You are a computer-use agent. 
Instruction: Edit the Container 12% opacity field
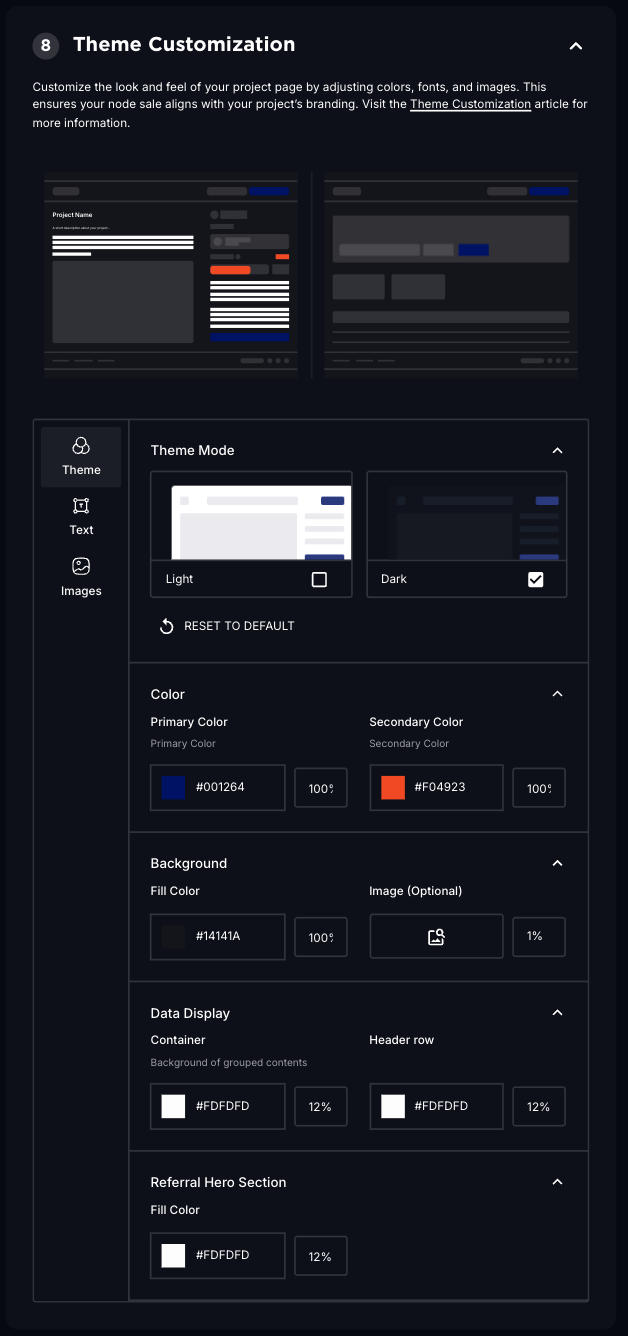click(321, 1106)
